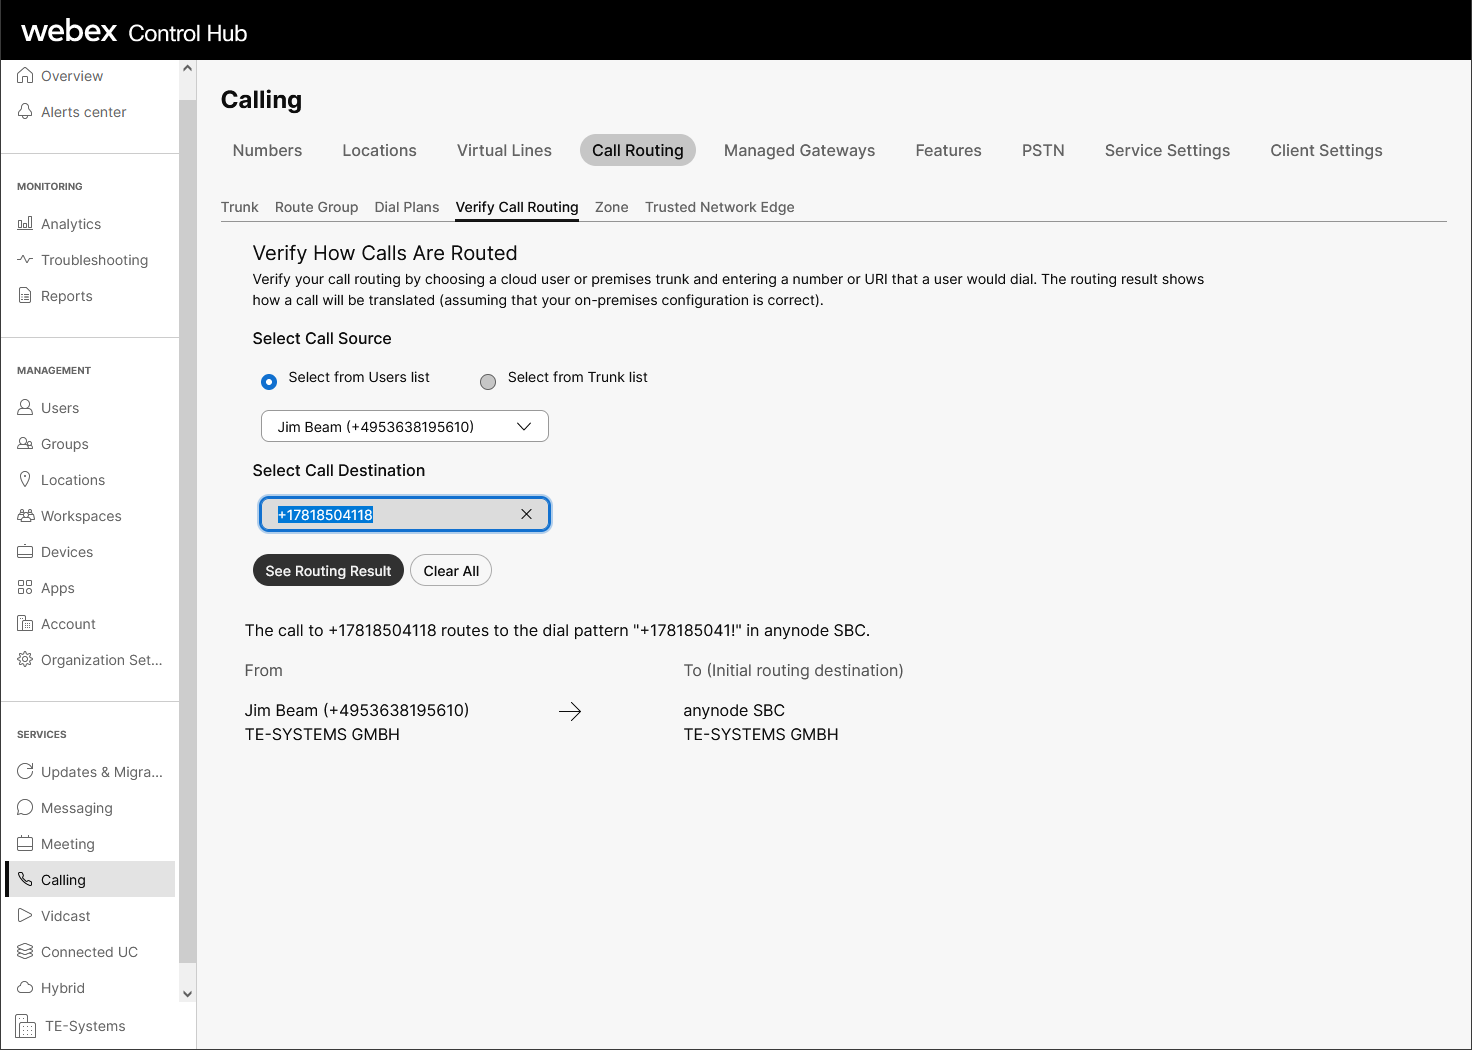Switch to the Virtual Lines tab
The image size is (1472, 1050).
coord(504,150)
